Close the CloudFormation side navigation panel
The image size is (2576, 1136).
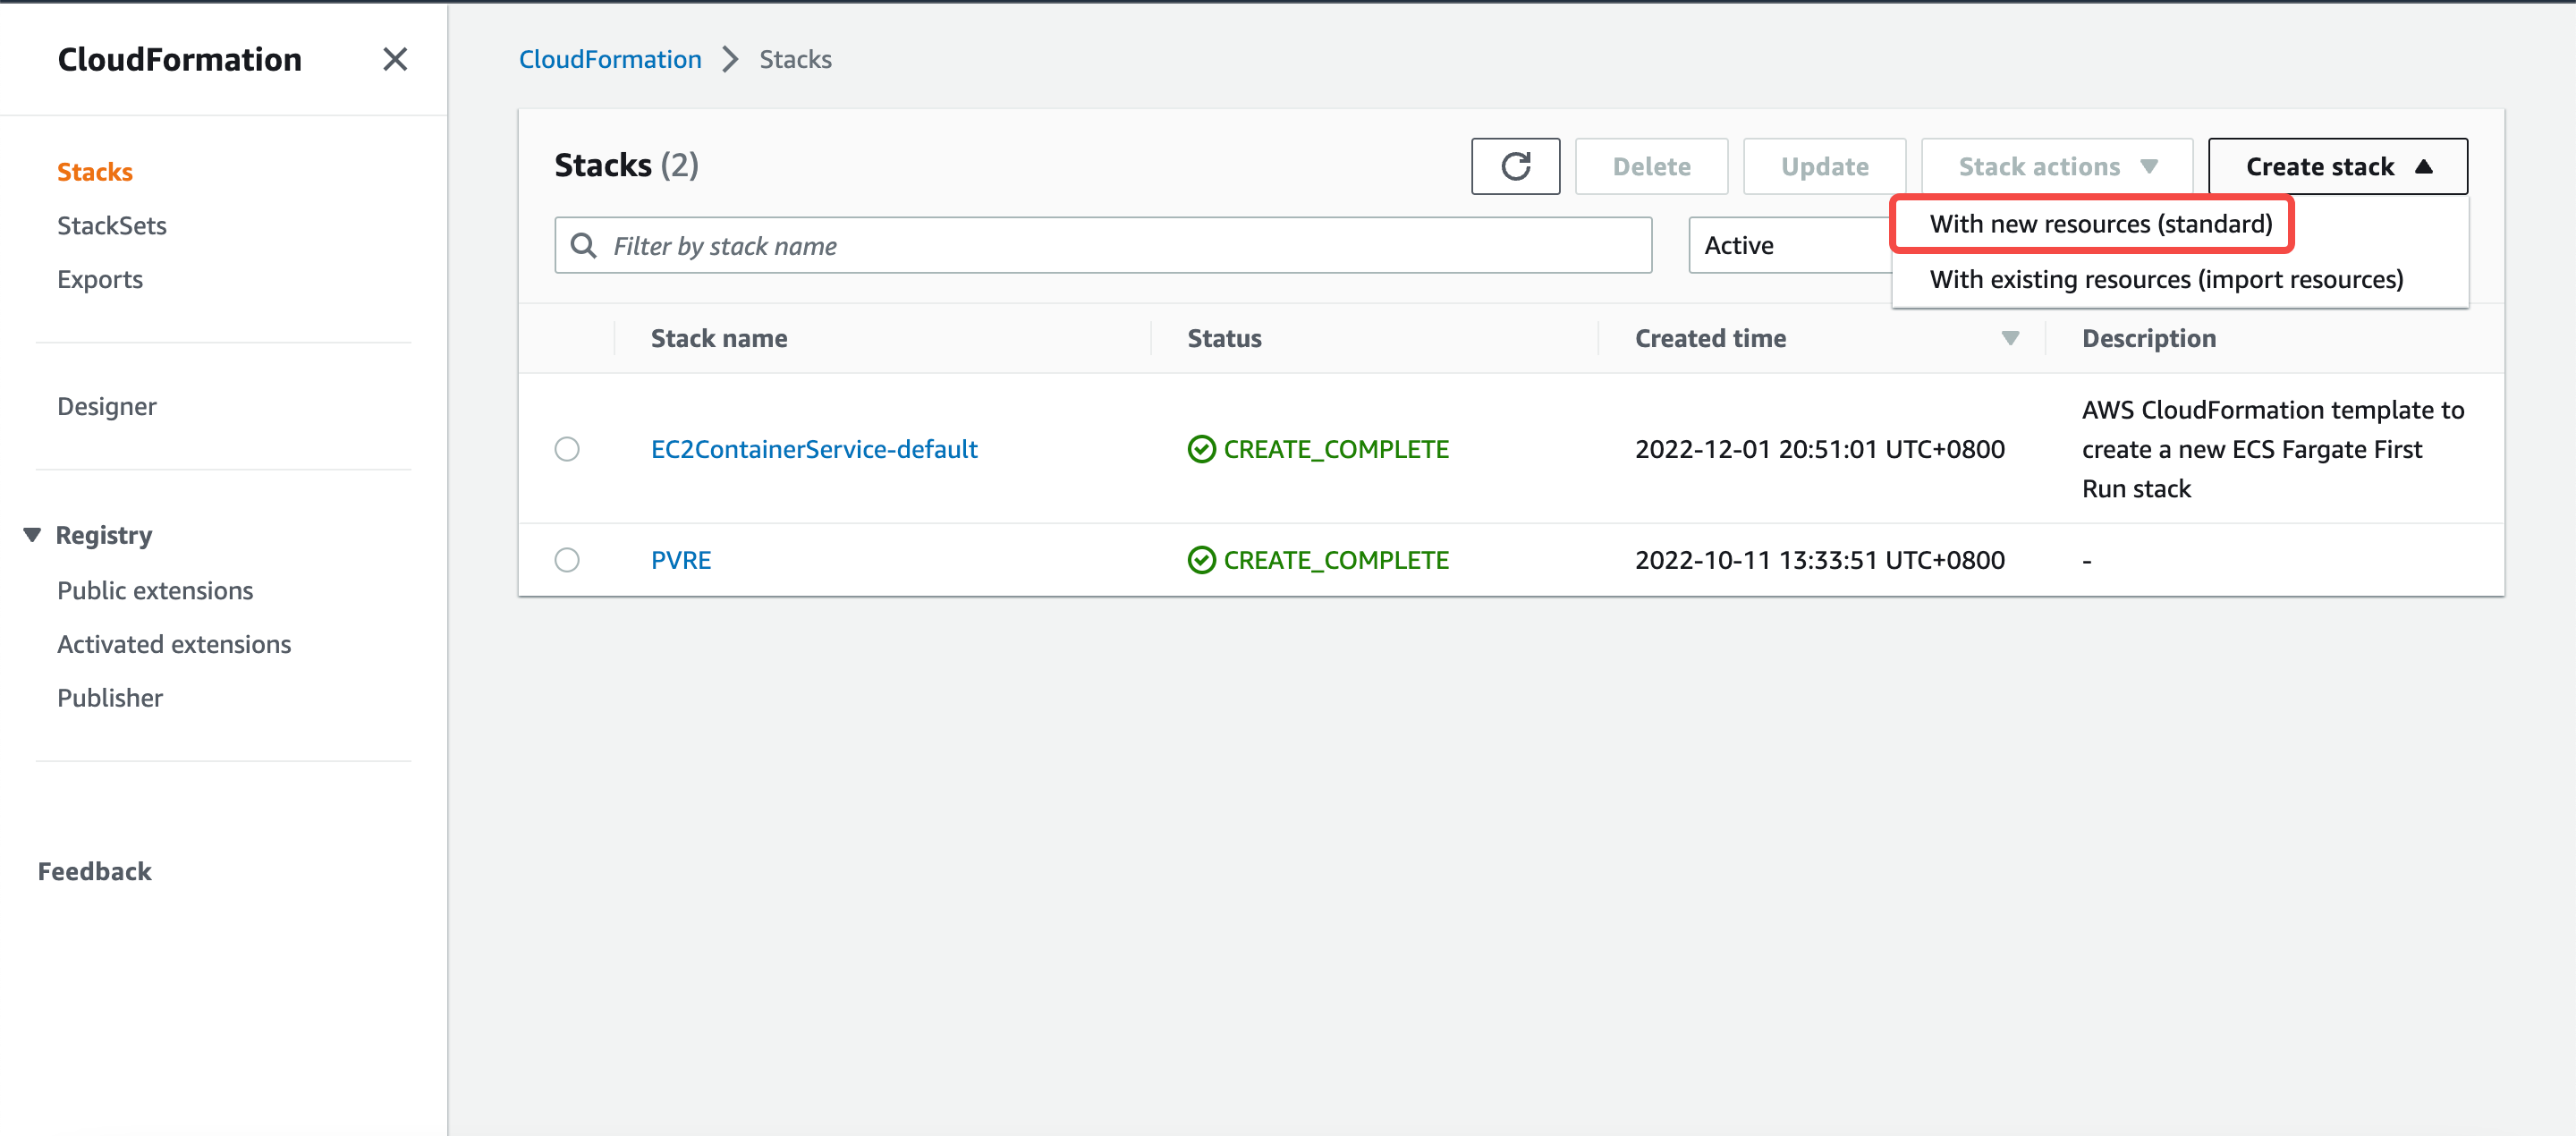395,59
